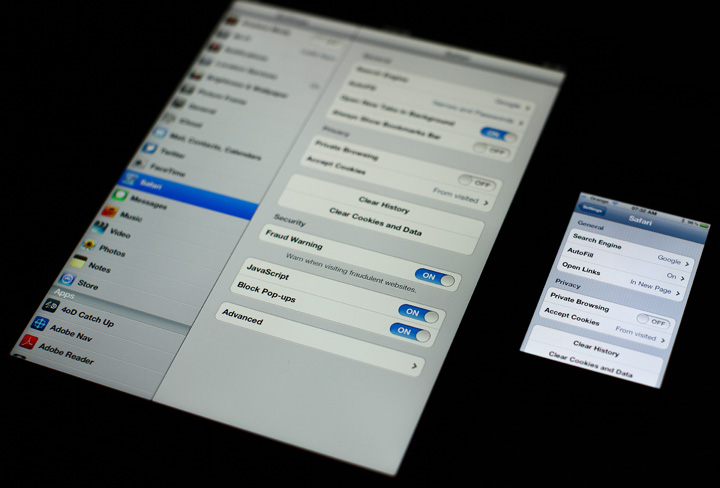Tap the blue Store icon on iPad

pos(68,279)
